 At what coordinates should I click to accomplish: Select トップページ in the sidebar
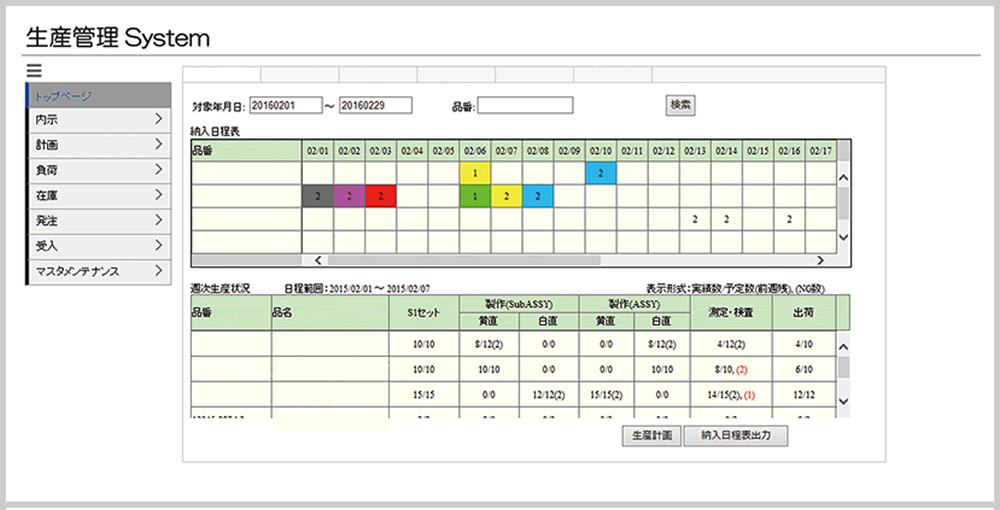coord(96,96)
